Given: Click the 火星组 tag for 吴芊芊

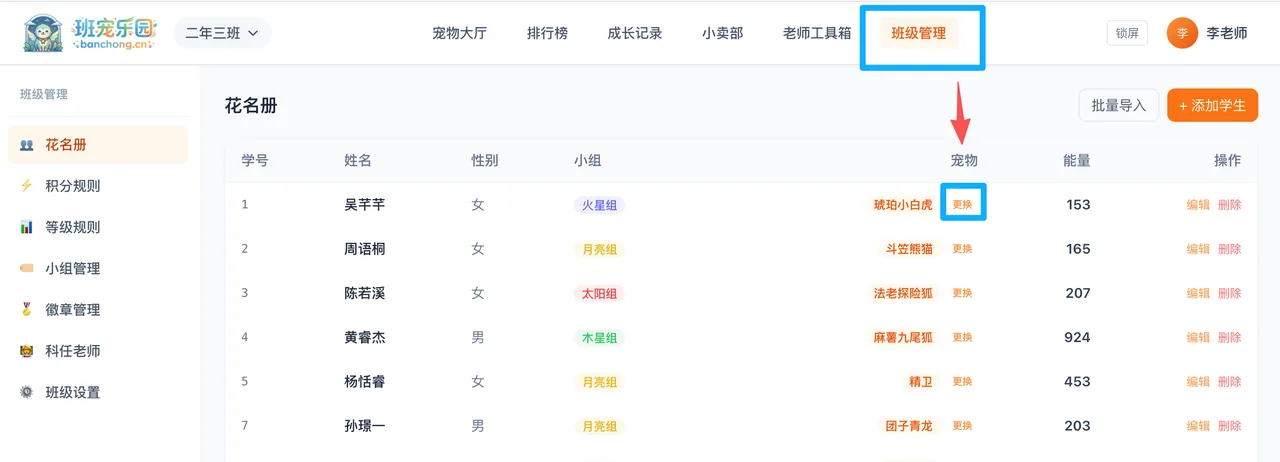Looking at the screenshot, I should tap(599, 205).
